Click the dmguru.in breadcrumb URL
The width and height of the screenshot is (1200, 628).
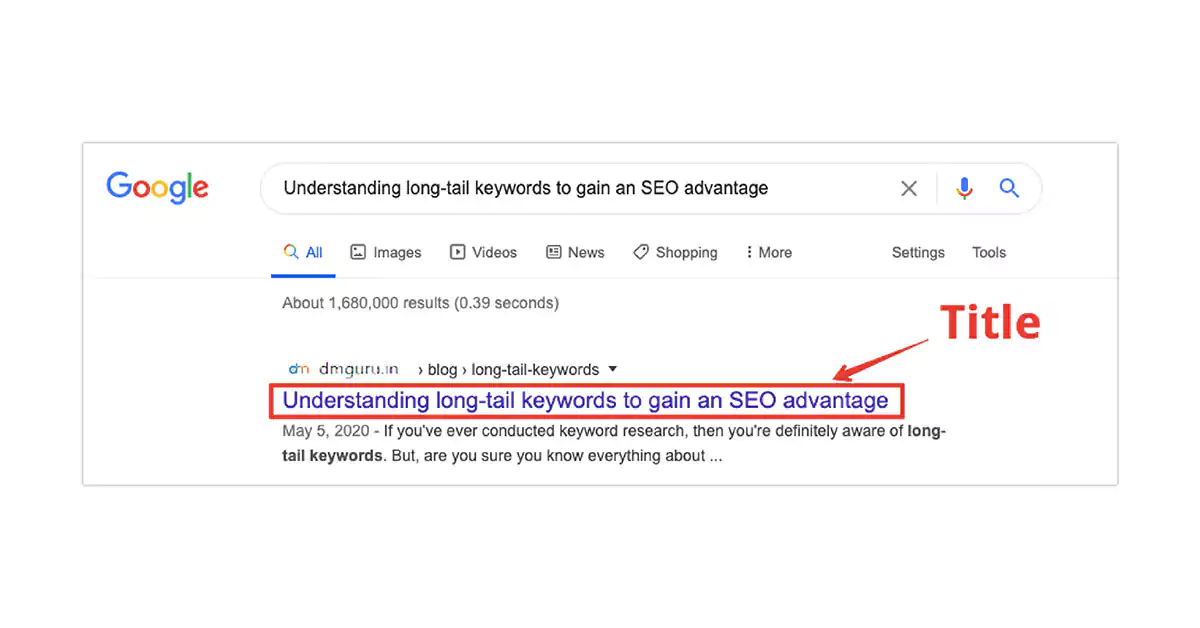pyautogui.click(x=358, y=369)
